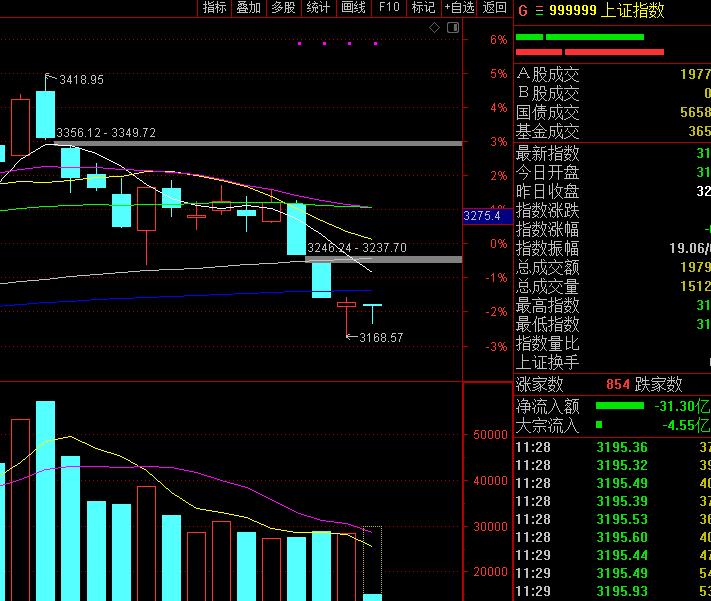
Task: Click the 标记 mark button
Action: (x=423, y=8)
